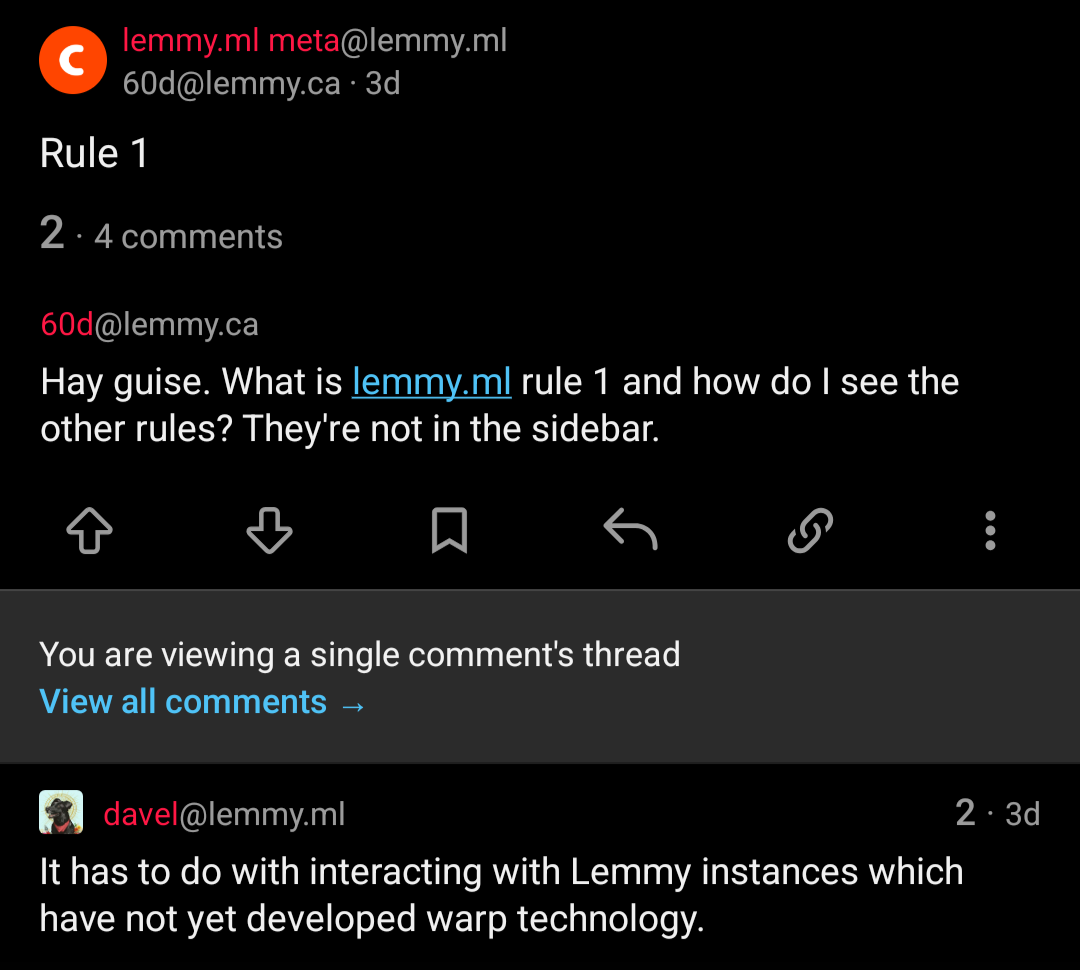Visit davel@lemmy.ml user profile
1080x970 pixels.
click(224, 814)
